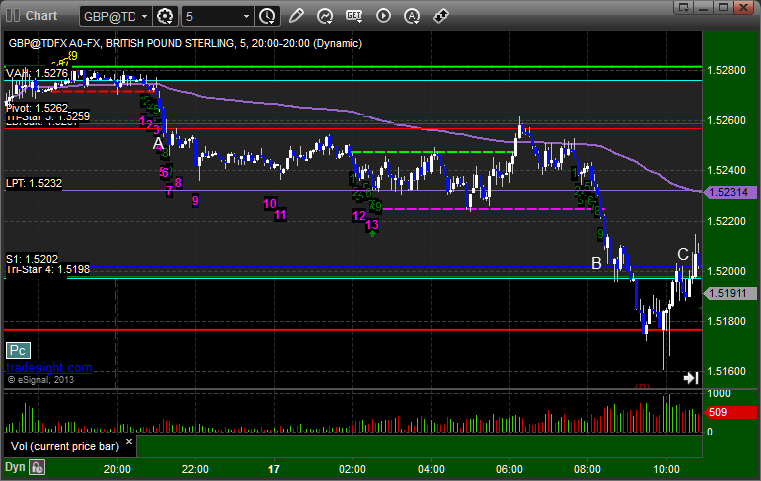Click the 17 date label on time axis
The width and height of the screenshot is (761, 481).
[x=274, y=469]
